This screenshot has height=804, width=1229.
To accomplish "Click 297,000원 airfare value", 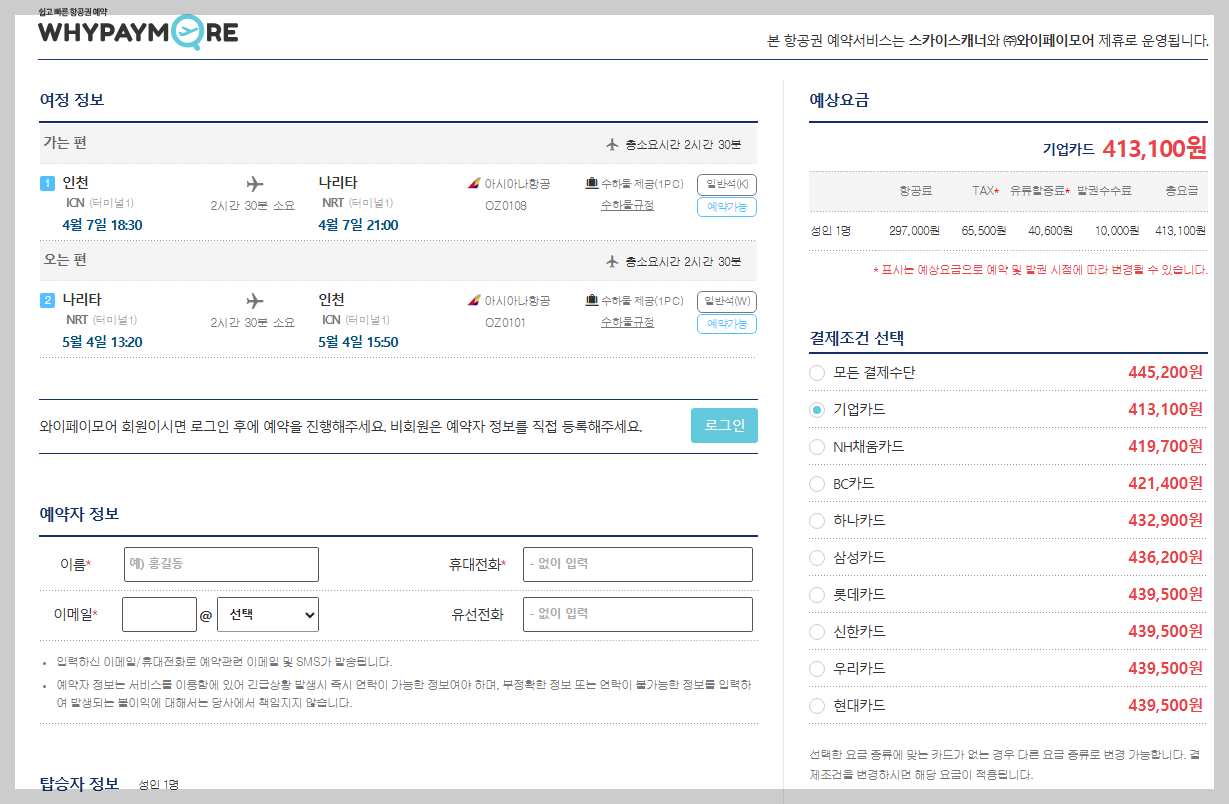I will click(x=914, y=231).
